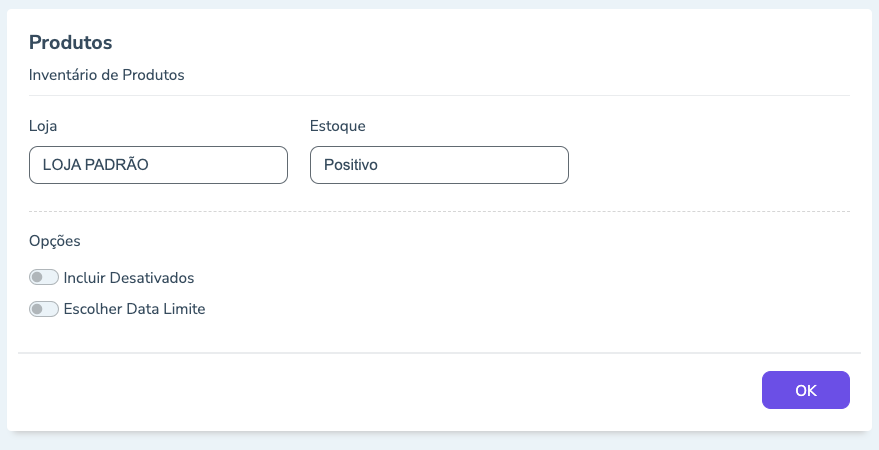Expand the Estoque dropdown
Viewport: 879px width, 450px height.
pyautogui.click(x=439, y=165)
